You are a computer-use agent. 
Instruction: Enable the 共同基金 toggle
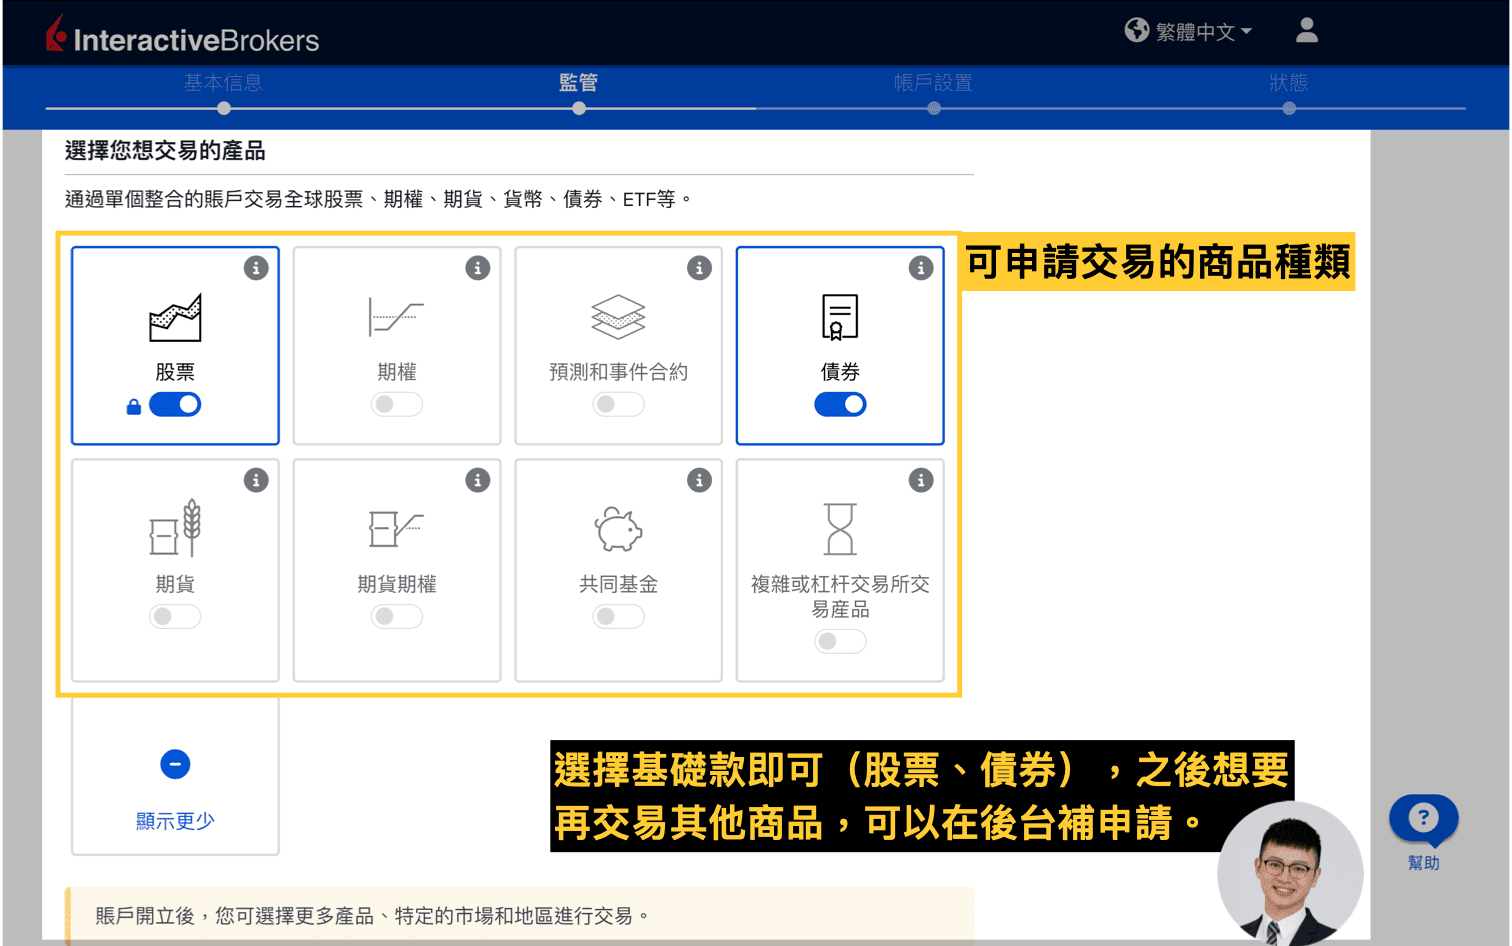618,616
